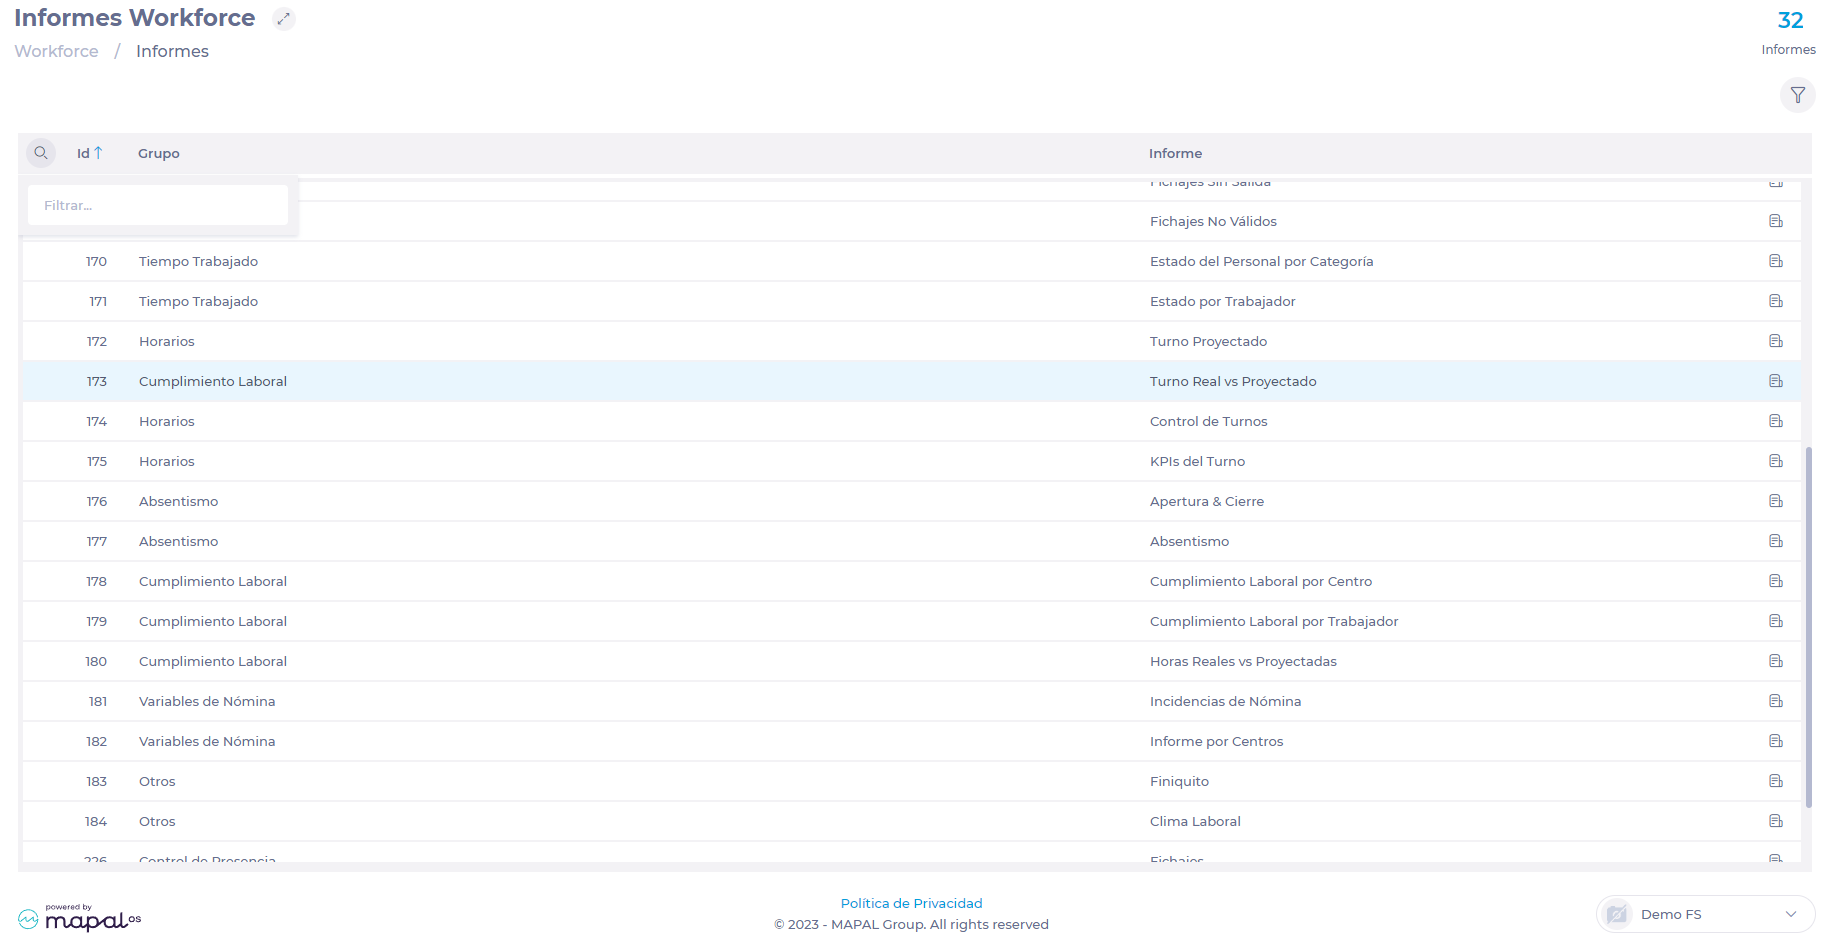The height and width of the screenshot is (935, 1822).
Task: Click 'Cumplimiento Laboral' group in row 173
Action: (213, 381)
